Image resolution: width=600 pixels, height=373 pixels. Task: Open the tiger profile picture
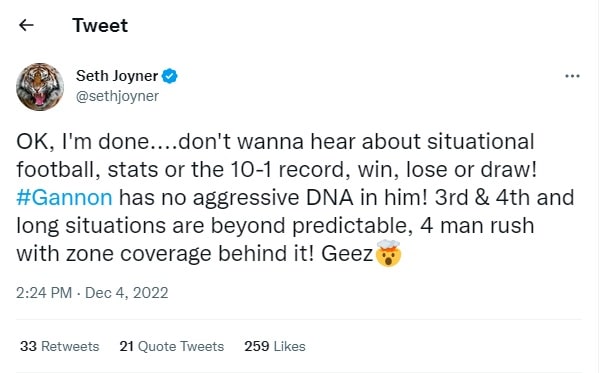click(x=40, y=87)
